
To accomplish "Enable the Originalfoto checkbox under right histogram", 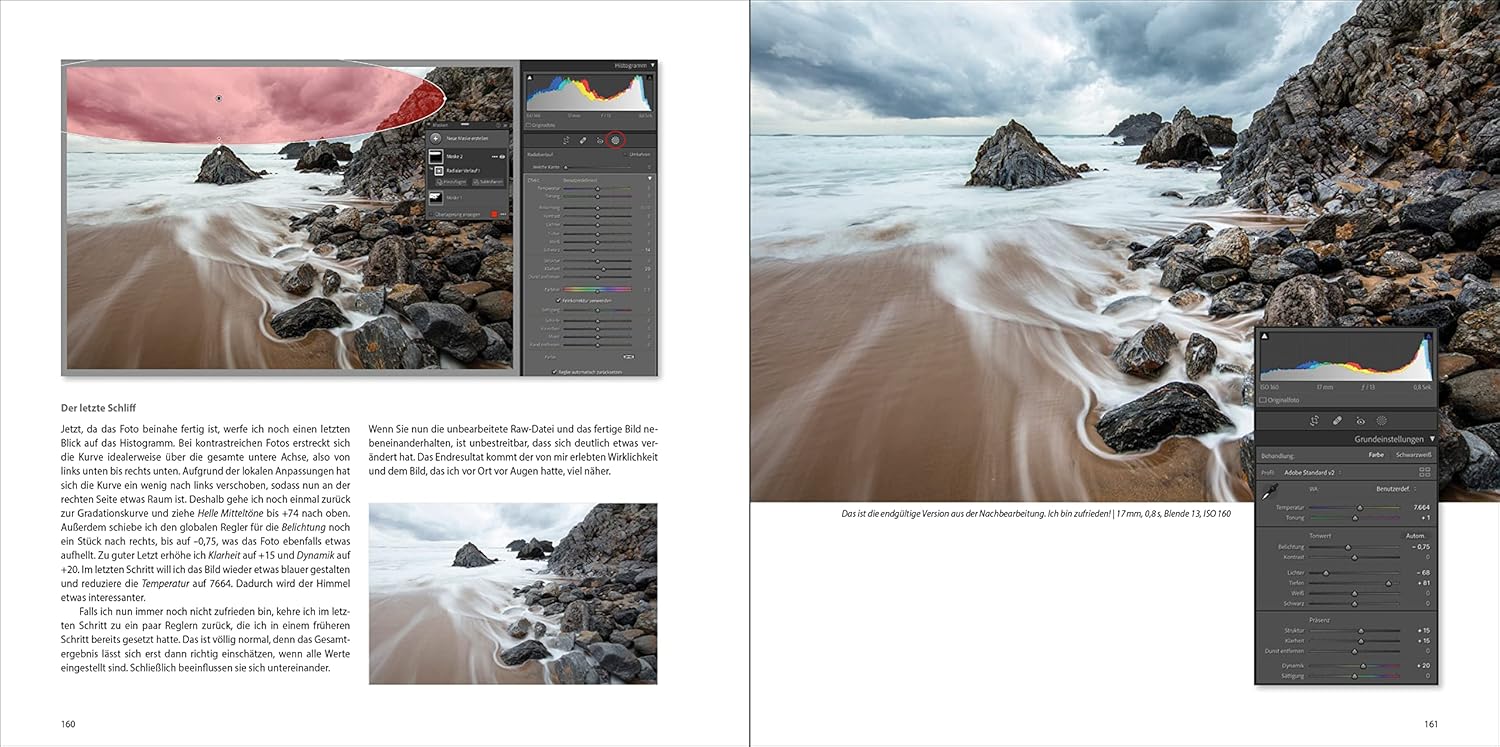I will tap(1264, 400).
